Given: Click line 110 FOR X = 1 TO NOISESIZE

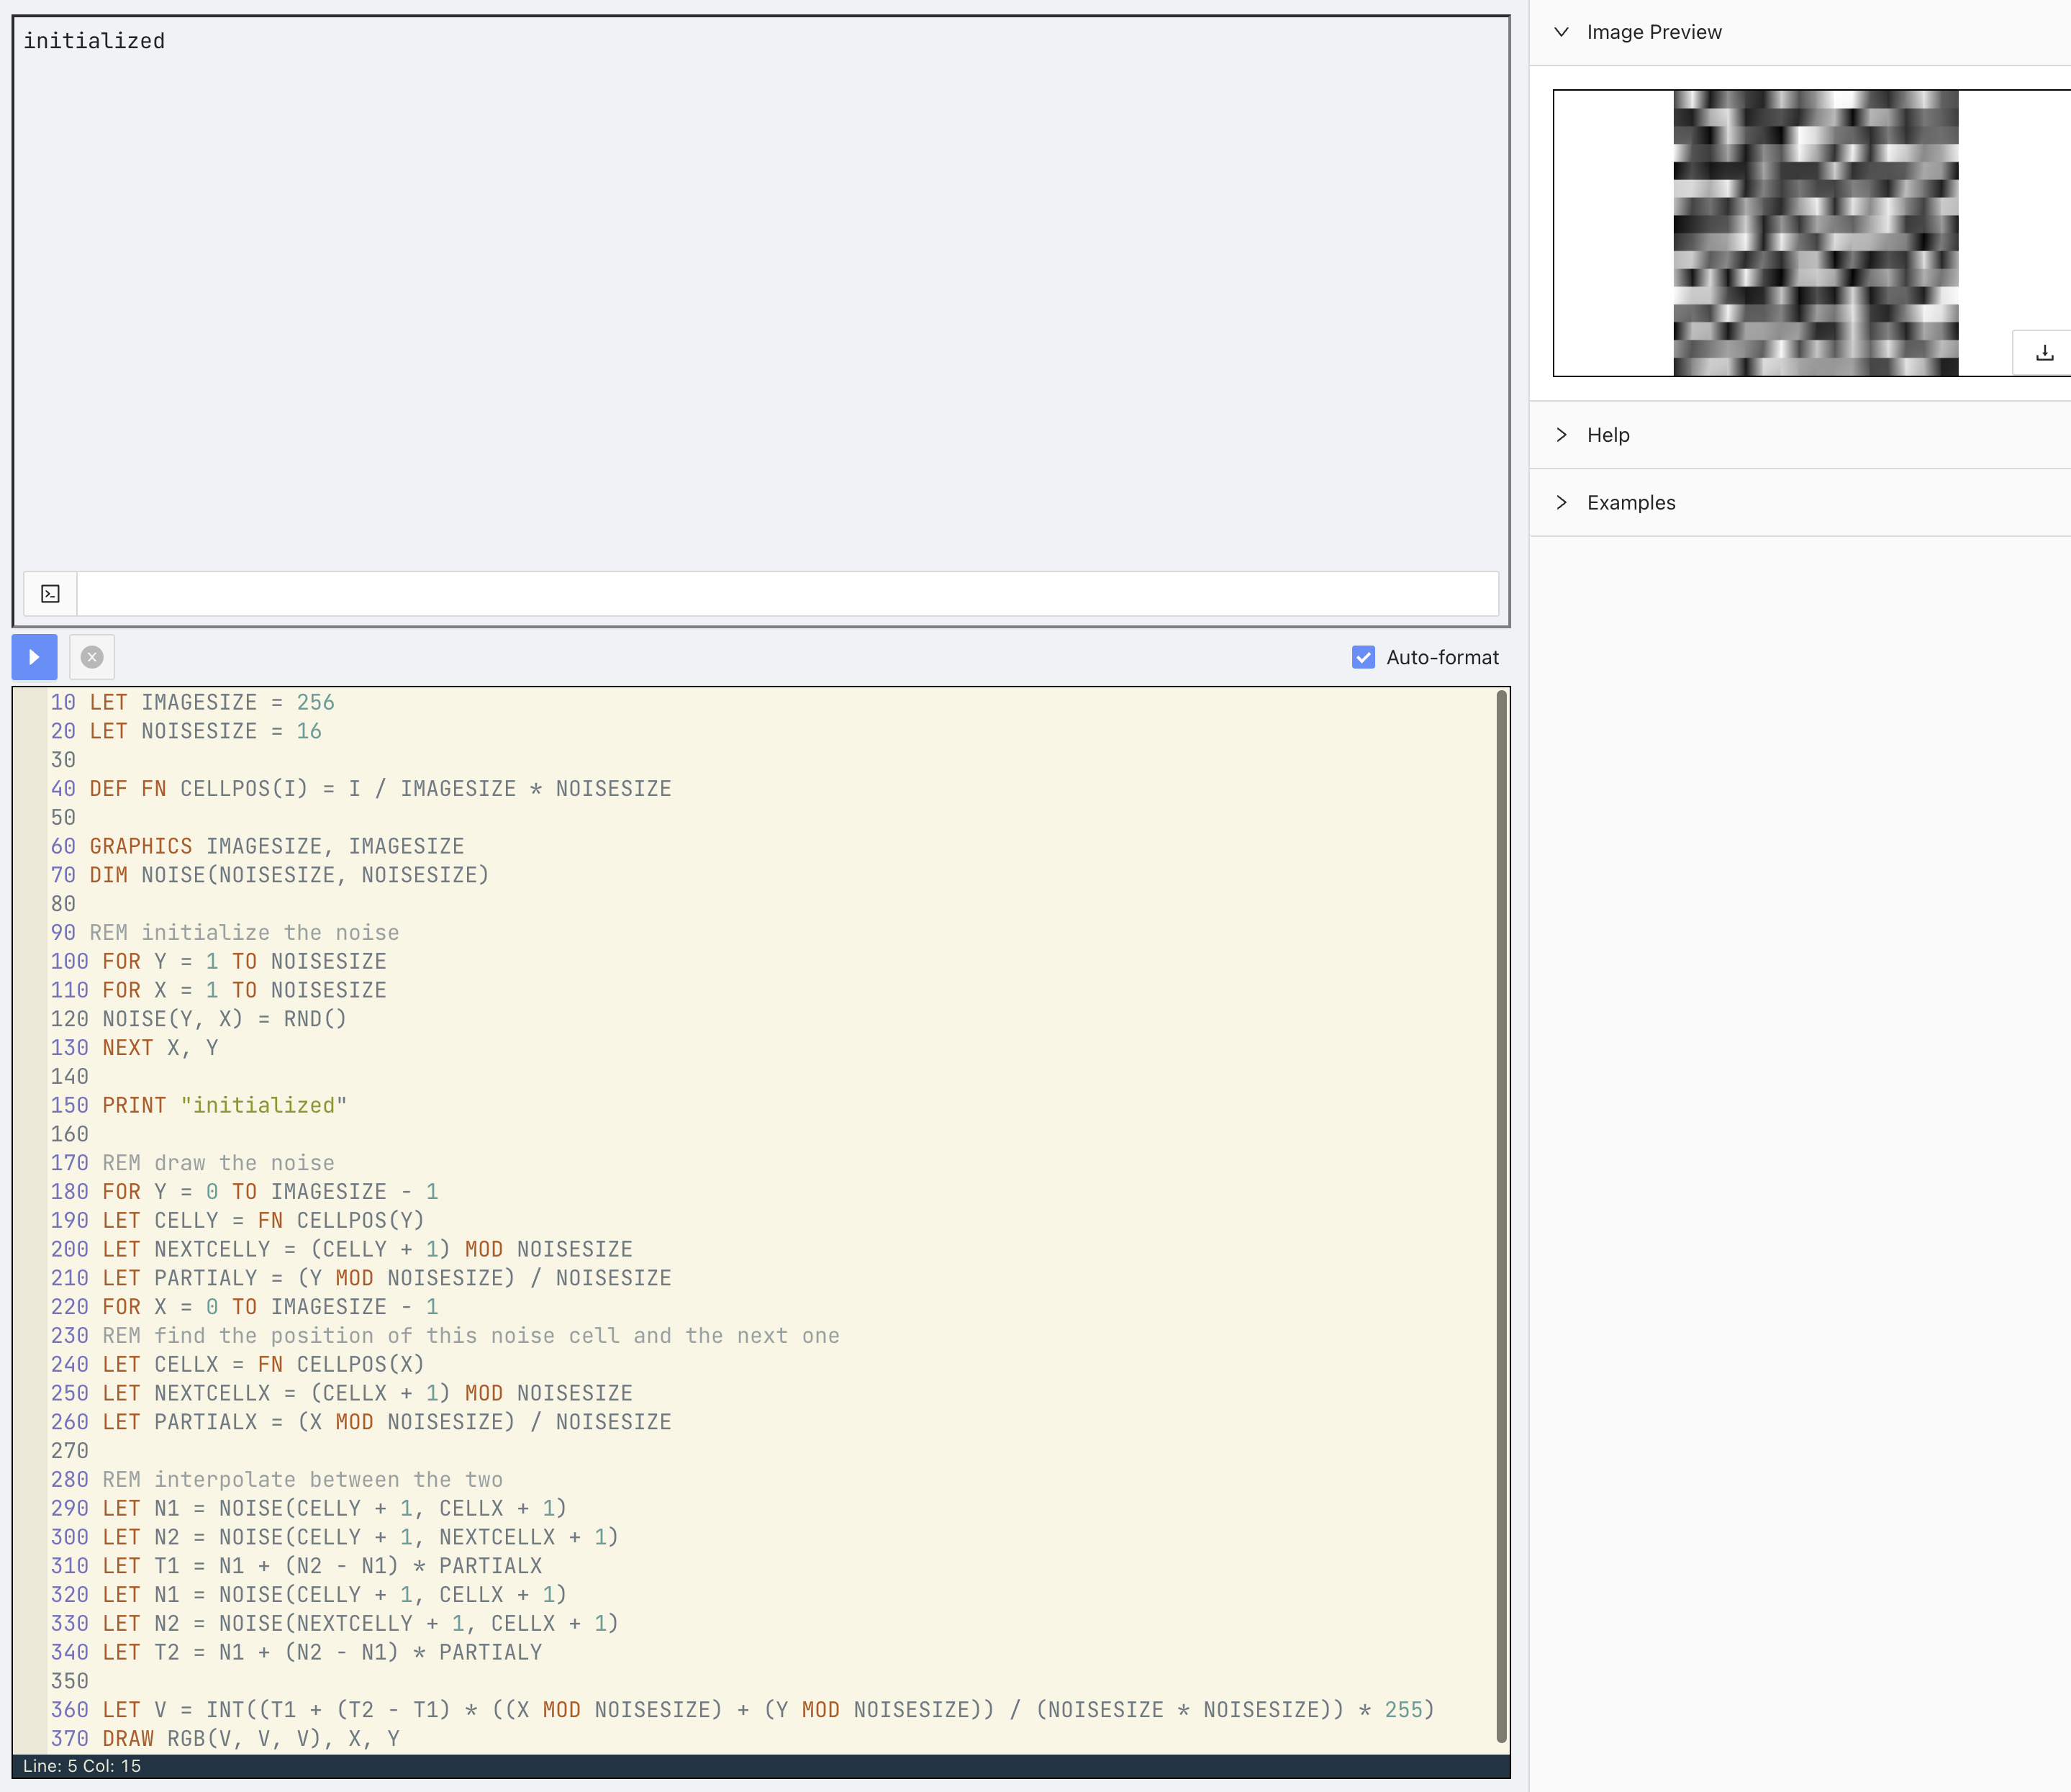Looking at the screenshot, I should (218, 991).
